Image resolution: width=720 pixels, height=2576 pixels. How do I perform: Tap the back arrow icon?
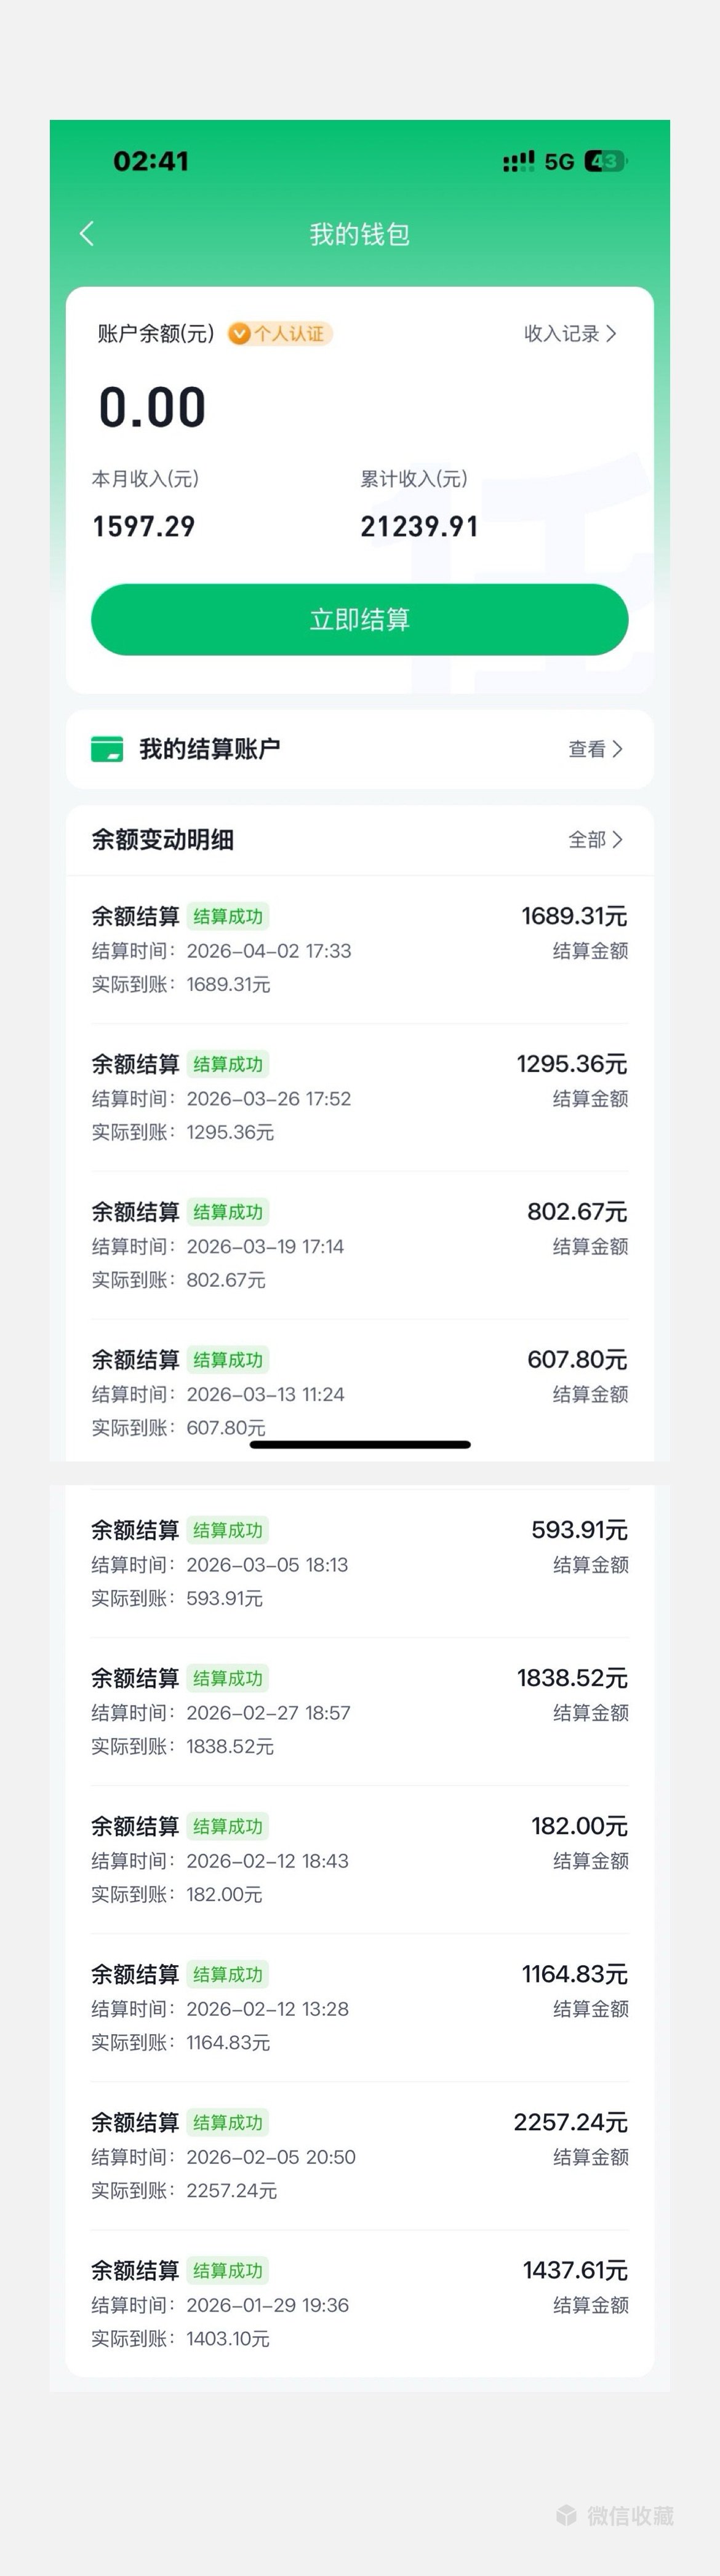(x=87, y=234)
